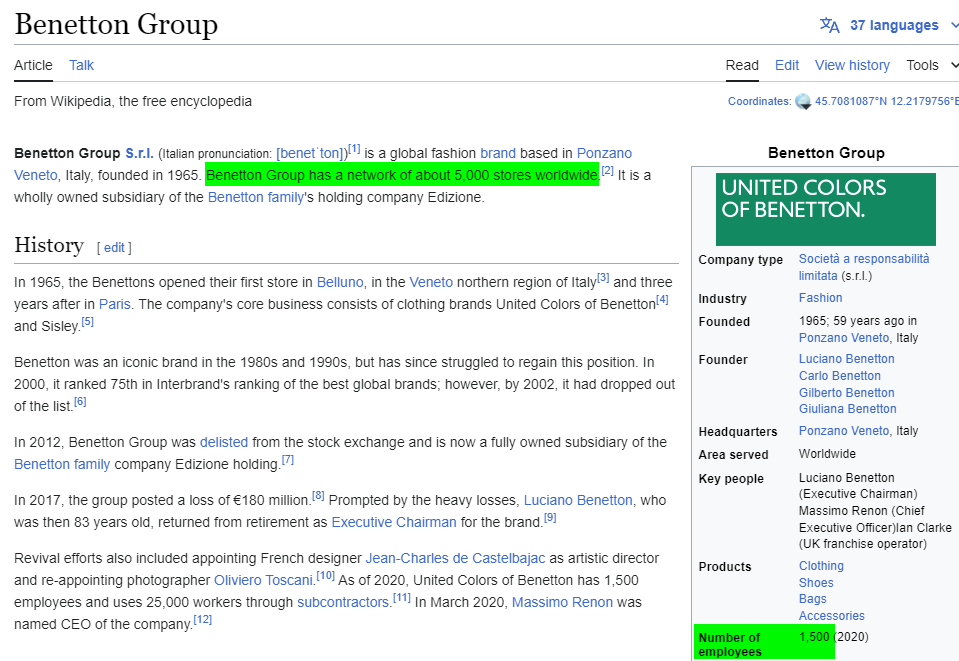Click citation reference [5]
This screenshot has width=959, height=661.
87,322
